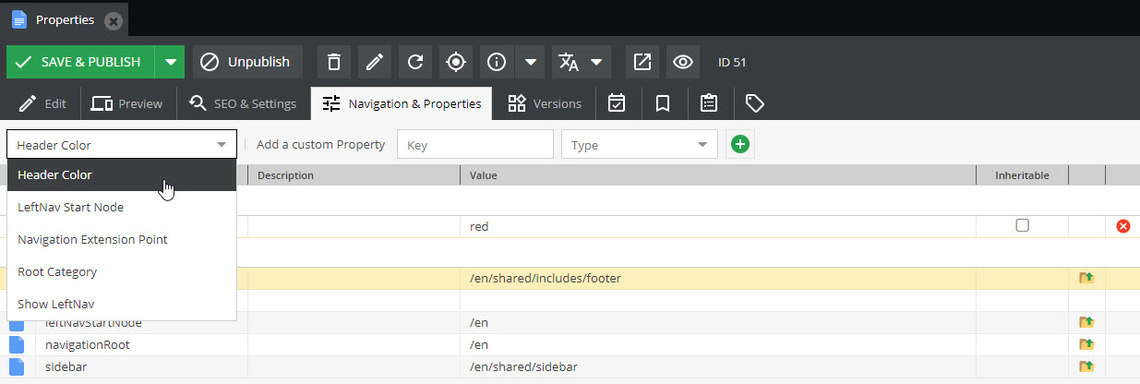This screenshot has width=1140, height=384.
Task: Expand the Save & Publish arrow dropdown
Action: pos(170,62)
